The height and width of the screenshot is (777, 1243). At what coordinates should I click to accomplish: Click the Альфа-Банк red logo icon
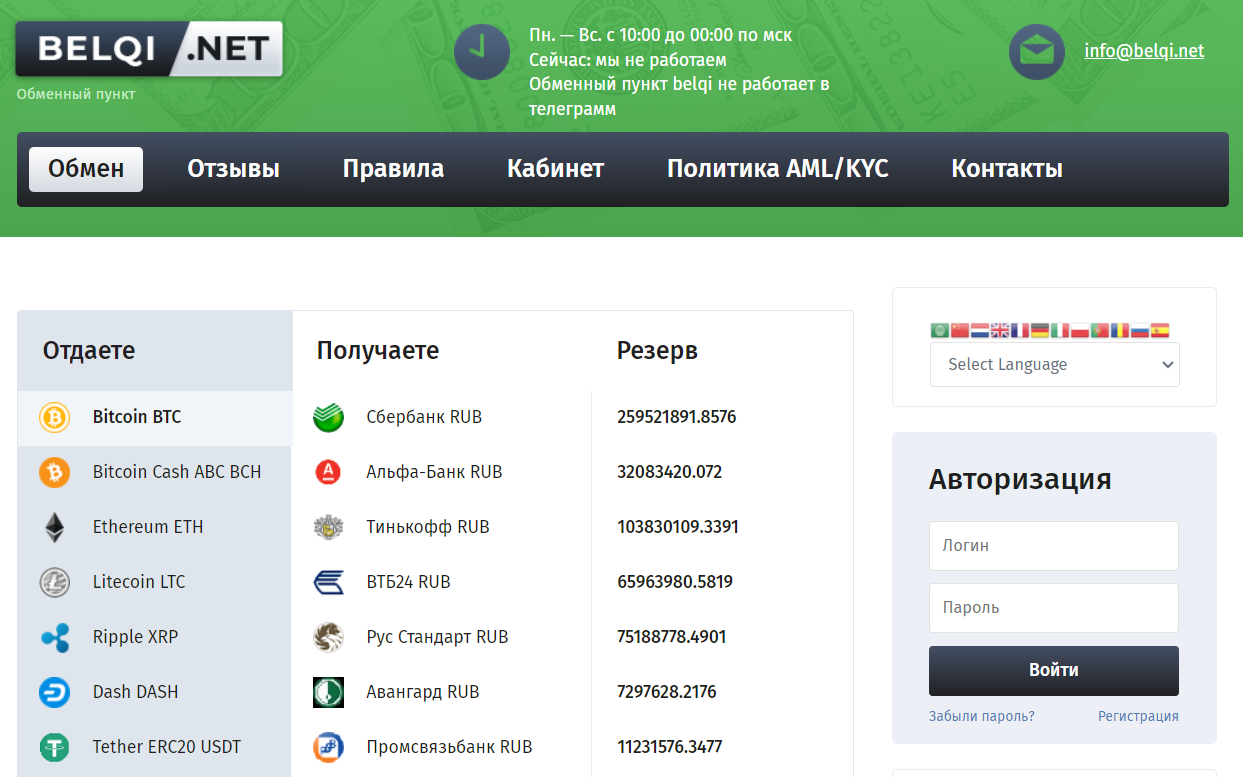tap(328, 472)
